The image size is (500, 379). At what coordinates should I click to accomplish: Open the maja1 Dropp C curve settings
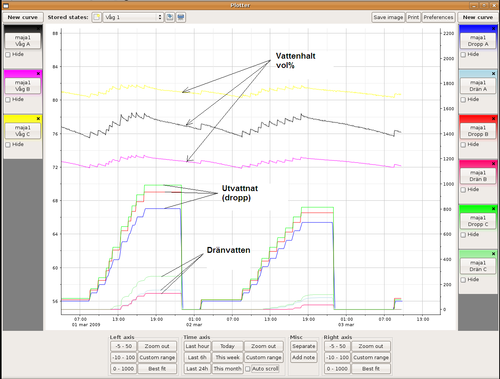478,221
